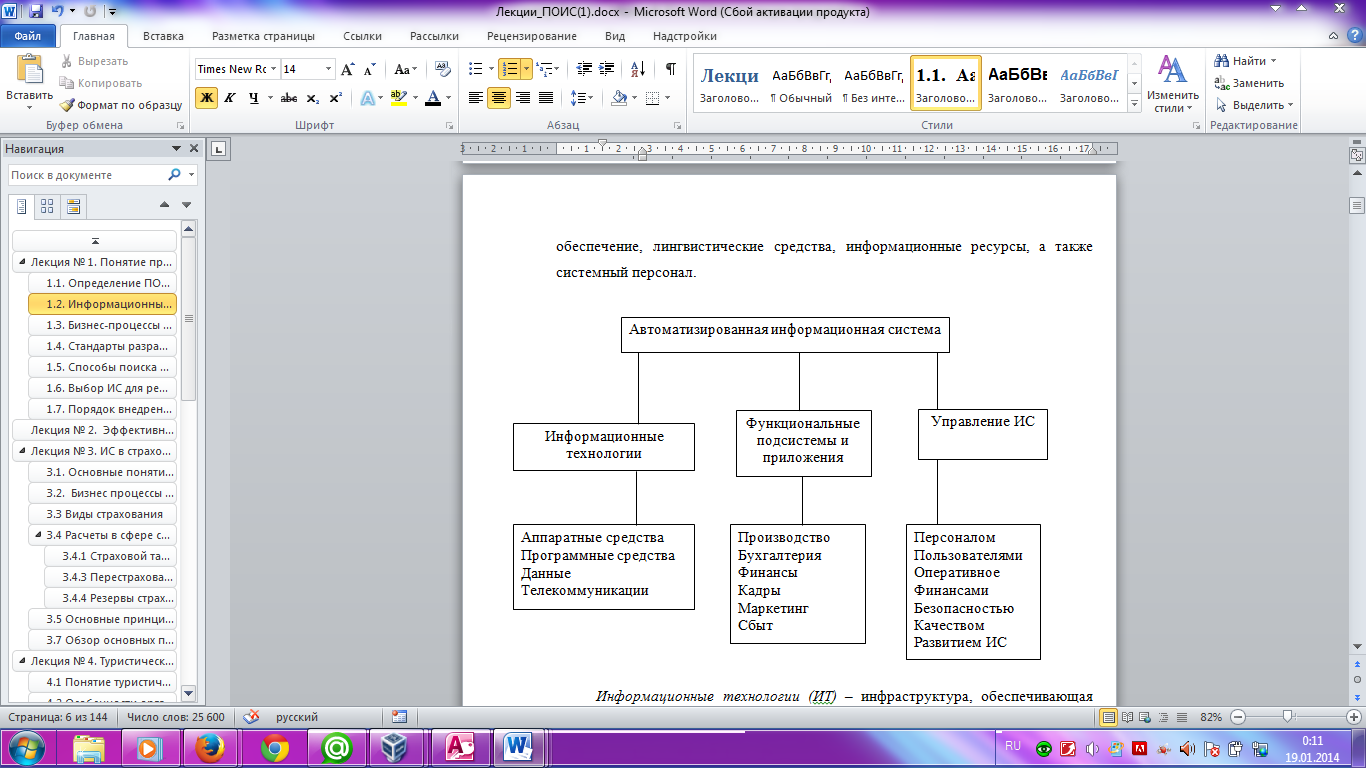1366x768 pixels.
Task: Justify text alignment
Action: point(546,98)
